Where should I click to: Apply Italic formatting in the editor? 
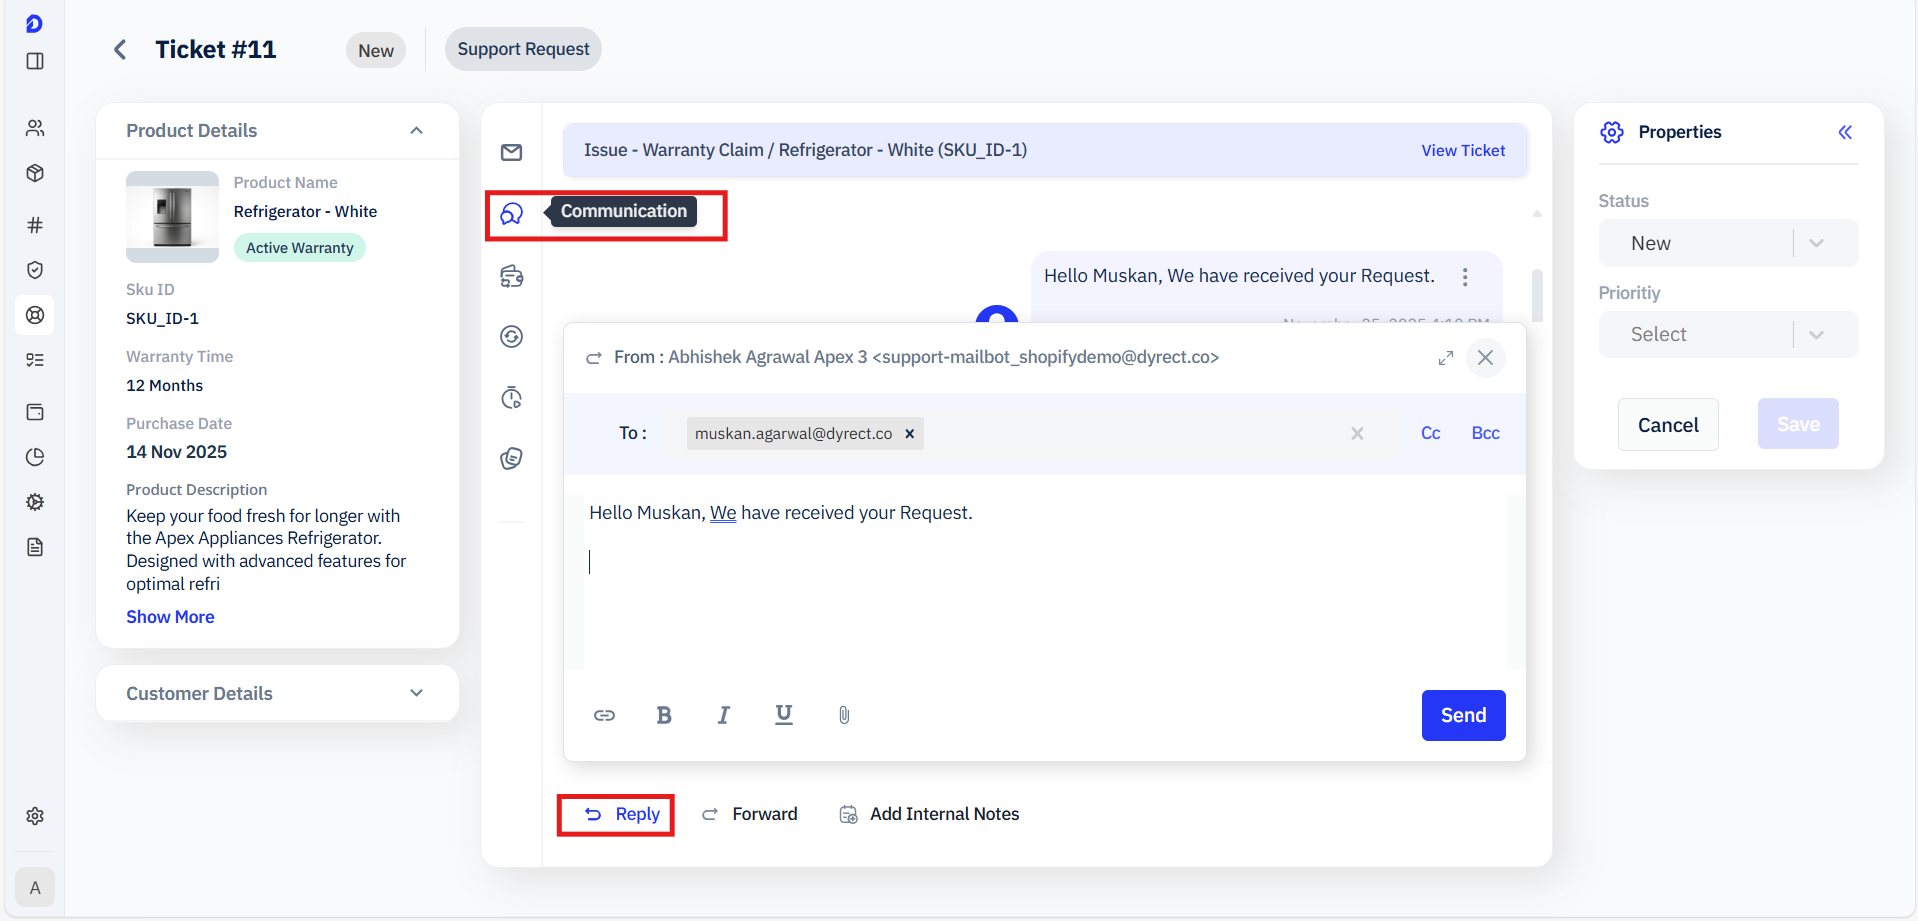(723, 715)
